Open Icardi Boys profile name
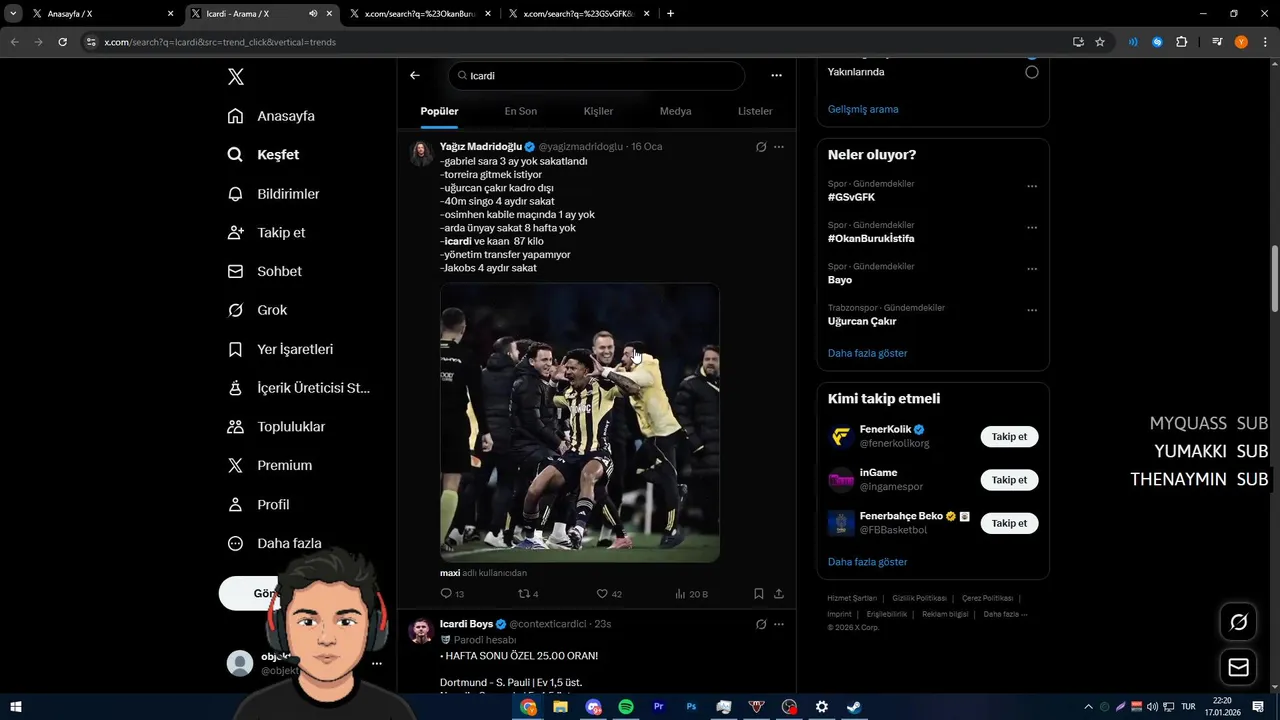 pos(466,624)
